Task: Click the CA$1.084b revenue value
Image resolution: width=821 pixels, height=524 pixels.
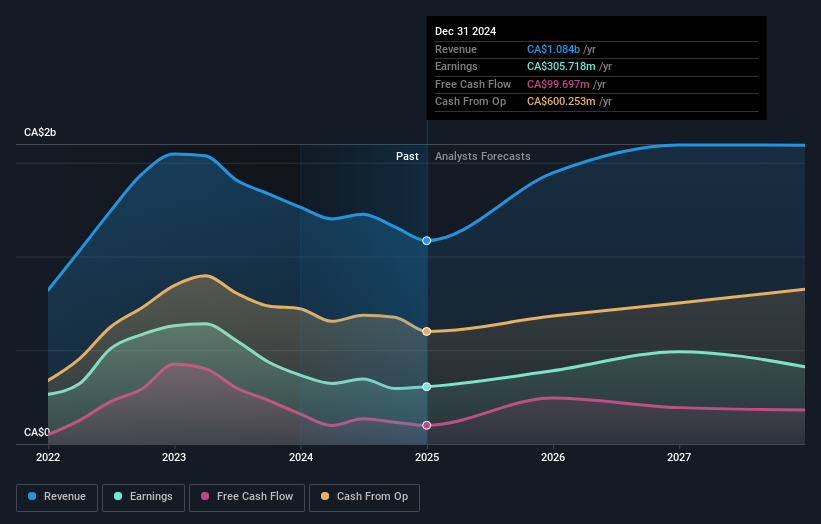Action: point(553,49)
